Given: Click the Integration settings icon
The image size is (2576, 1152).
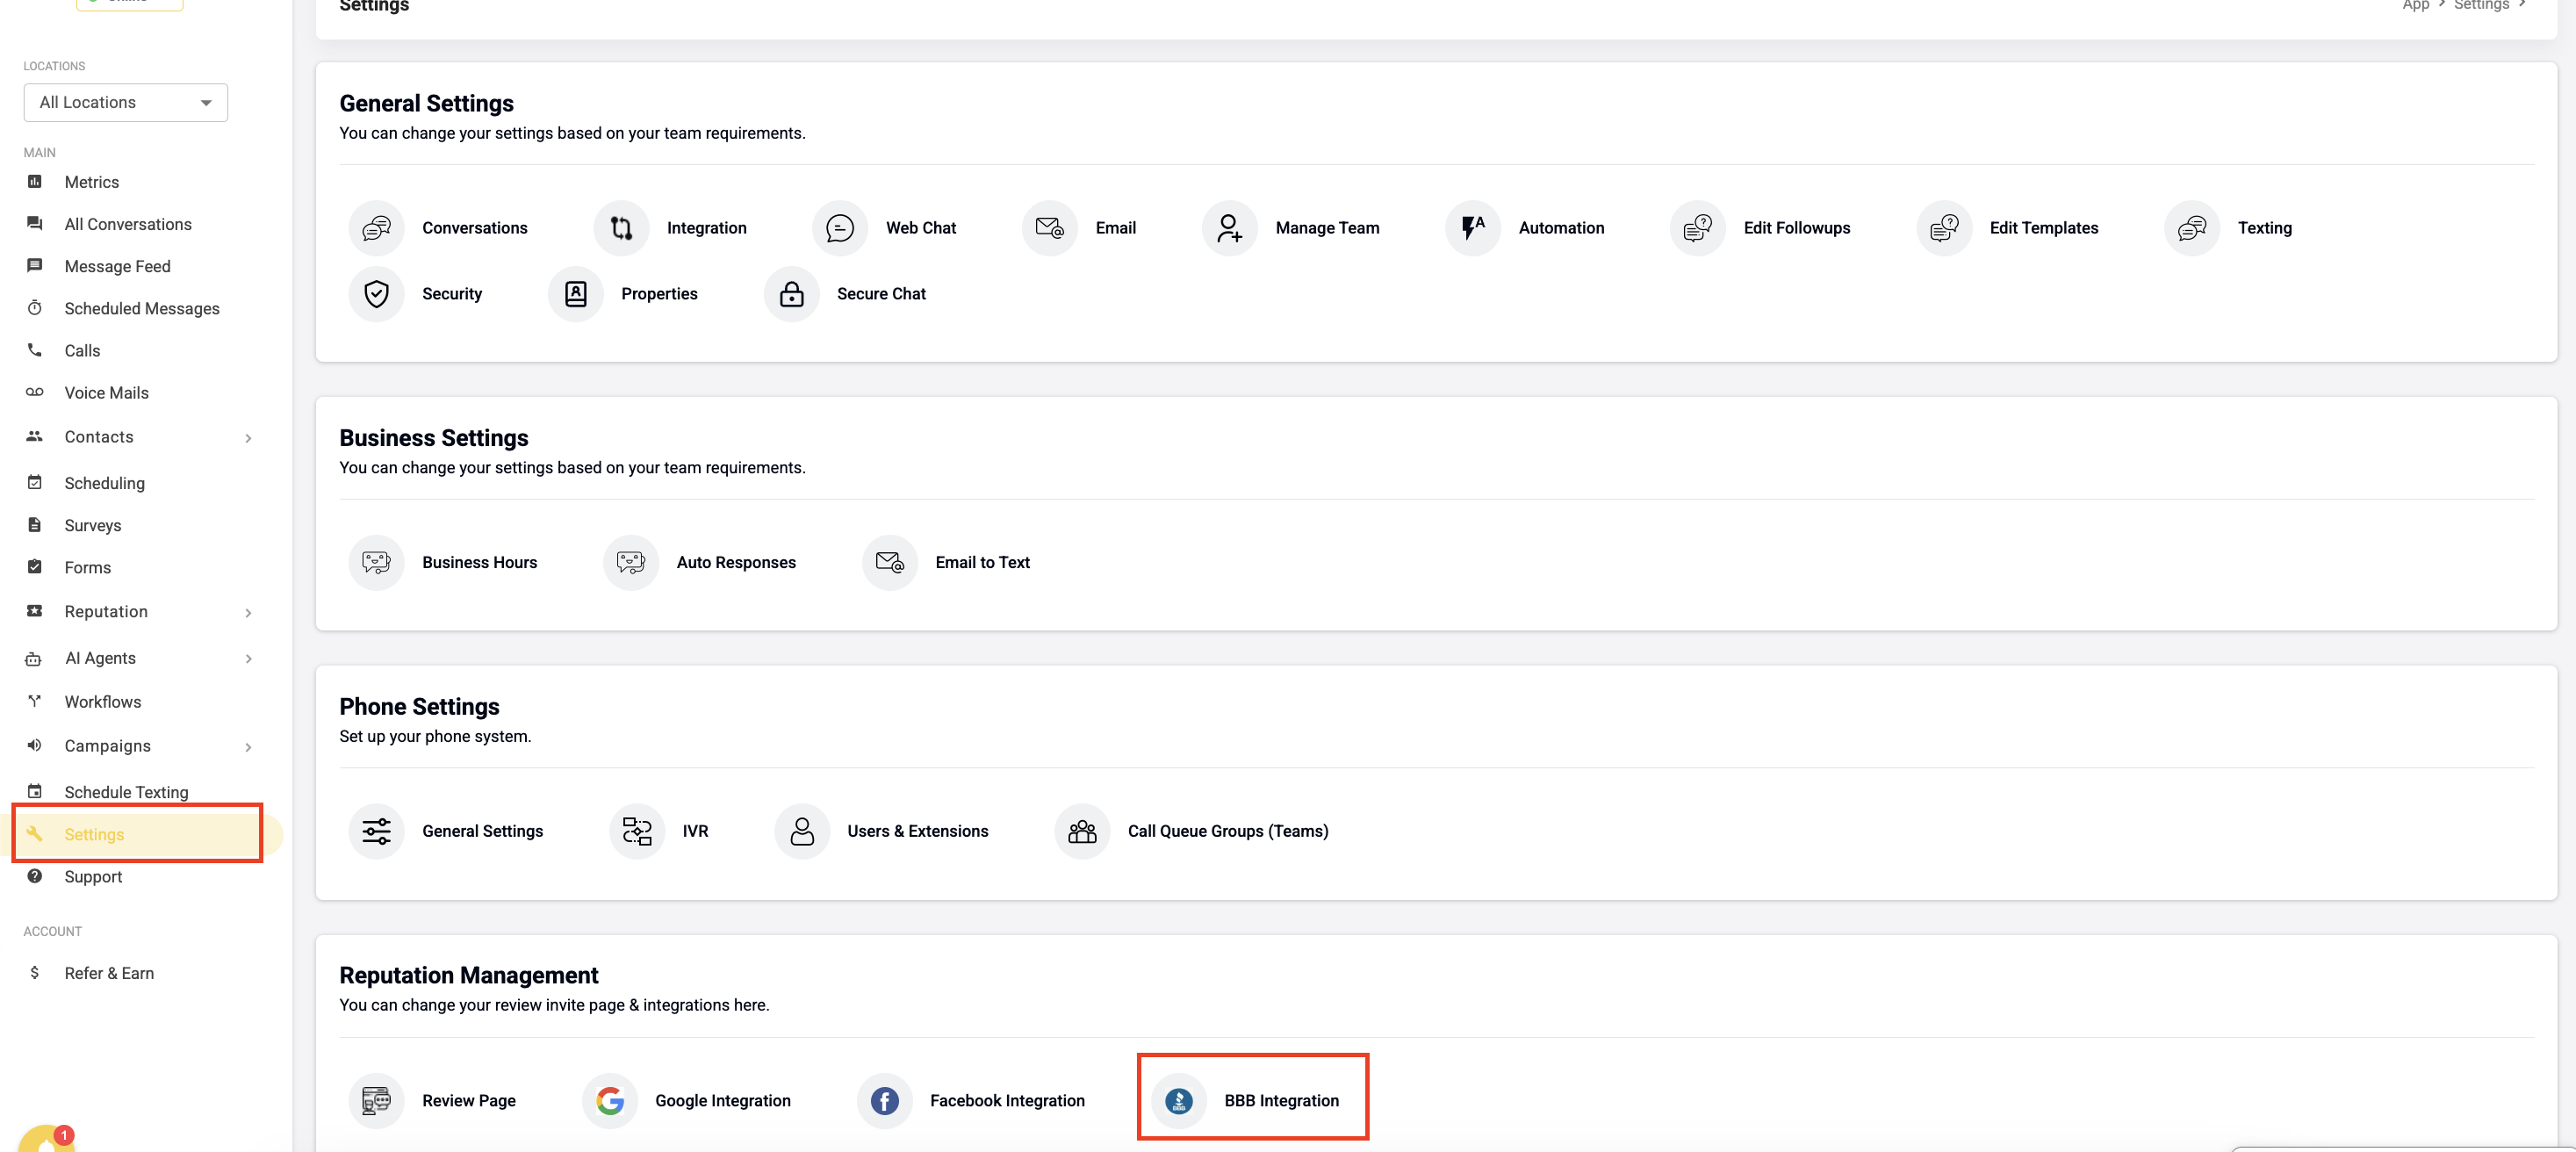Looking at the screenshot, I should pyautogui.click(x=621, y=228).
